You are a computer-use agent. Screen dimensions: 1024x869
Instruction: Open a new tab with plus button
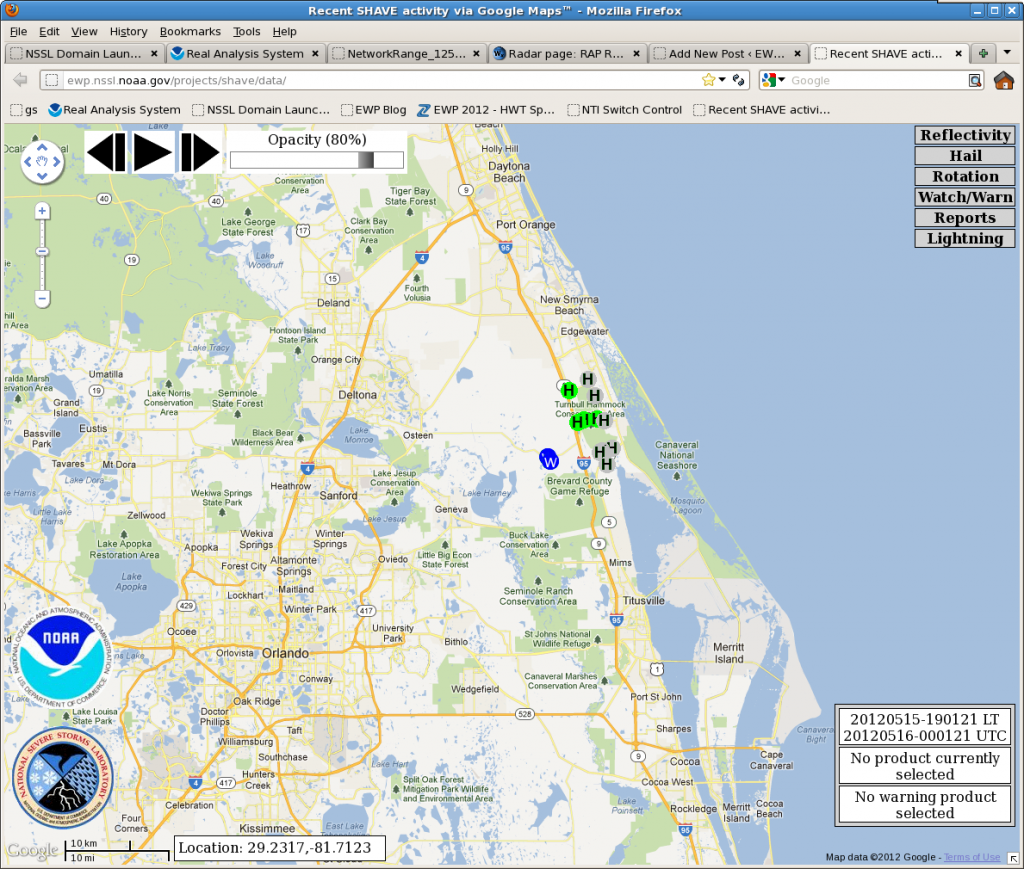[x=984, y=53]
